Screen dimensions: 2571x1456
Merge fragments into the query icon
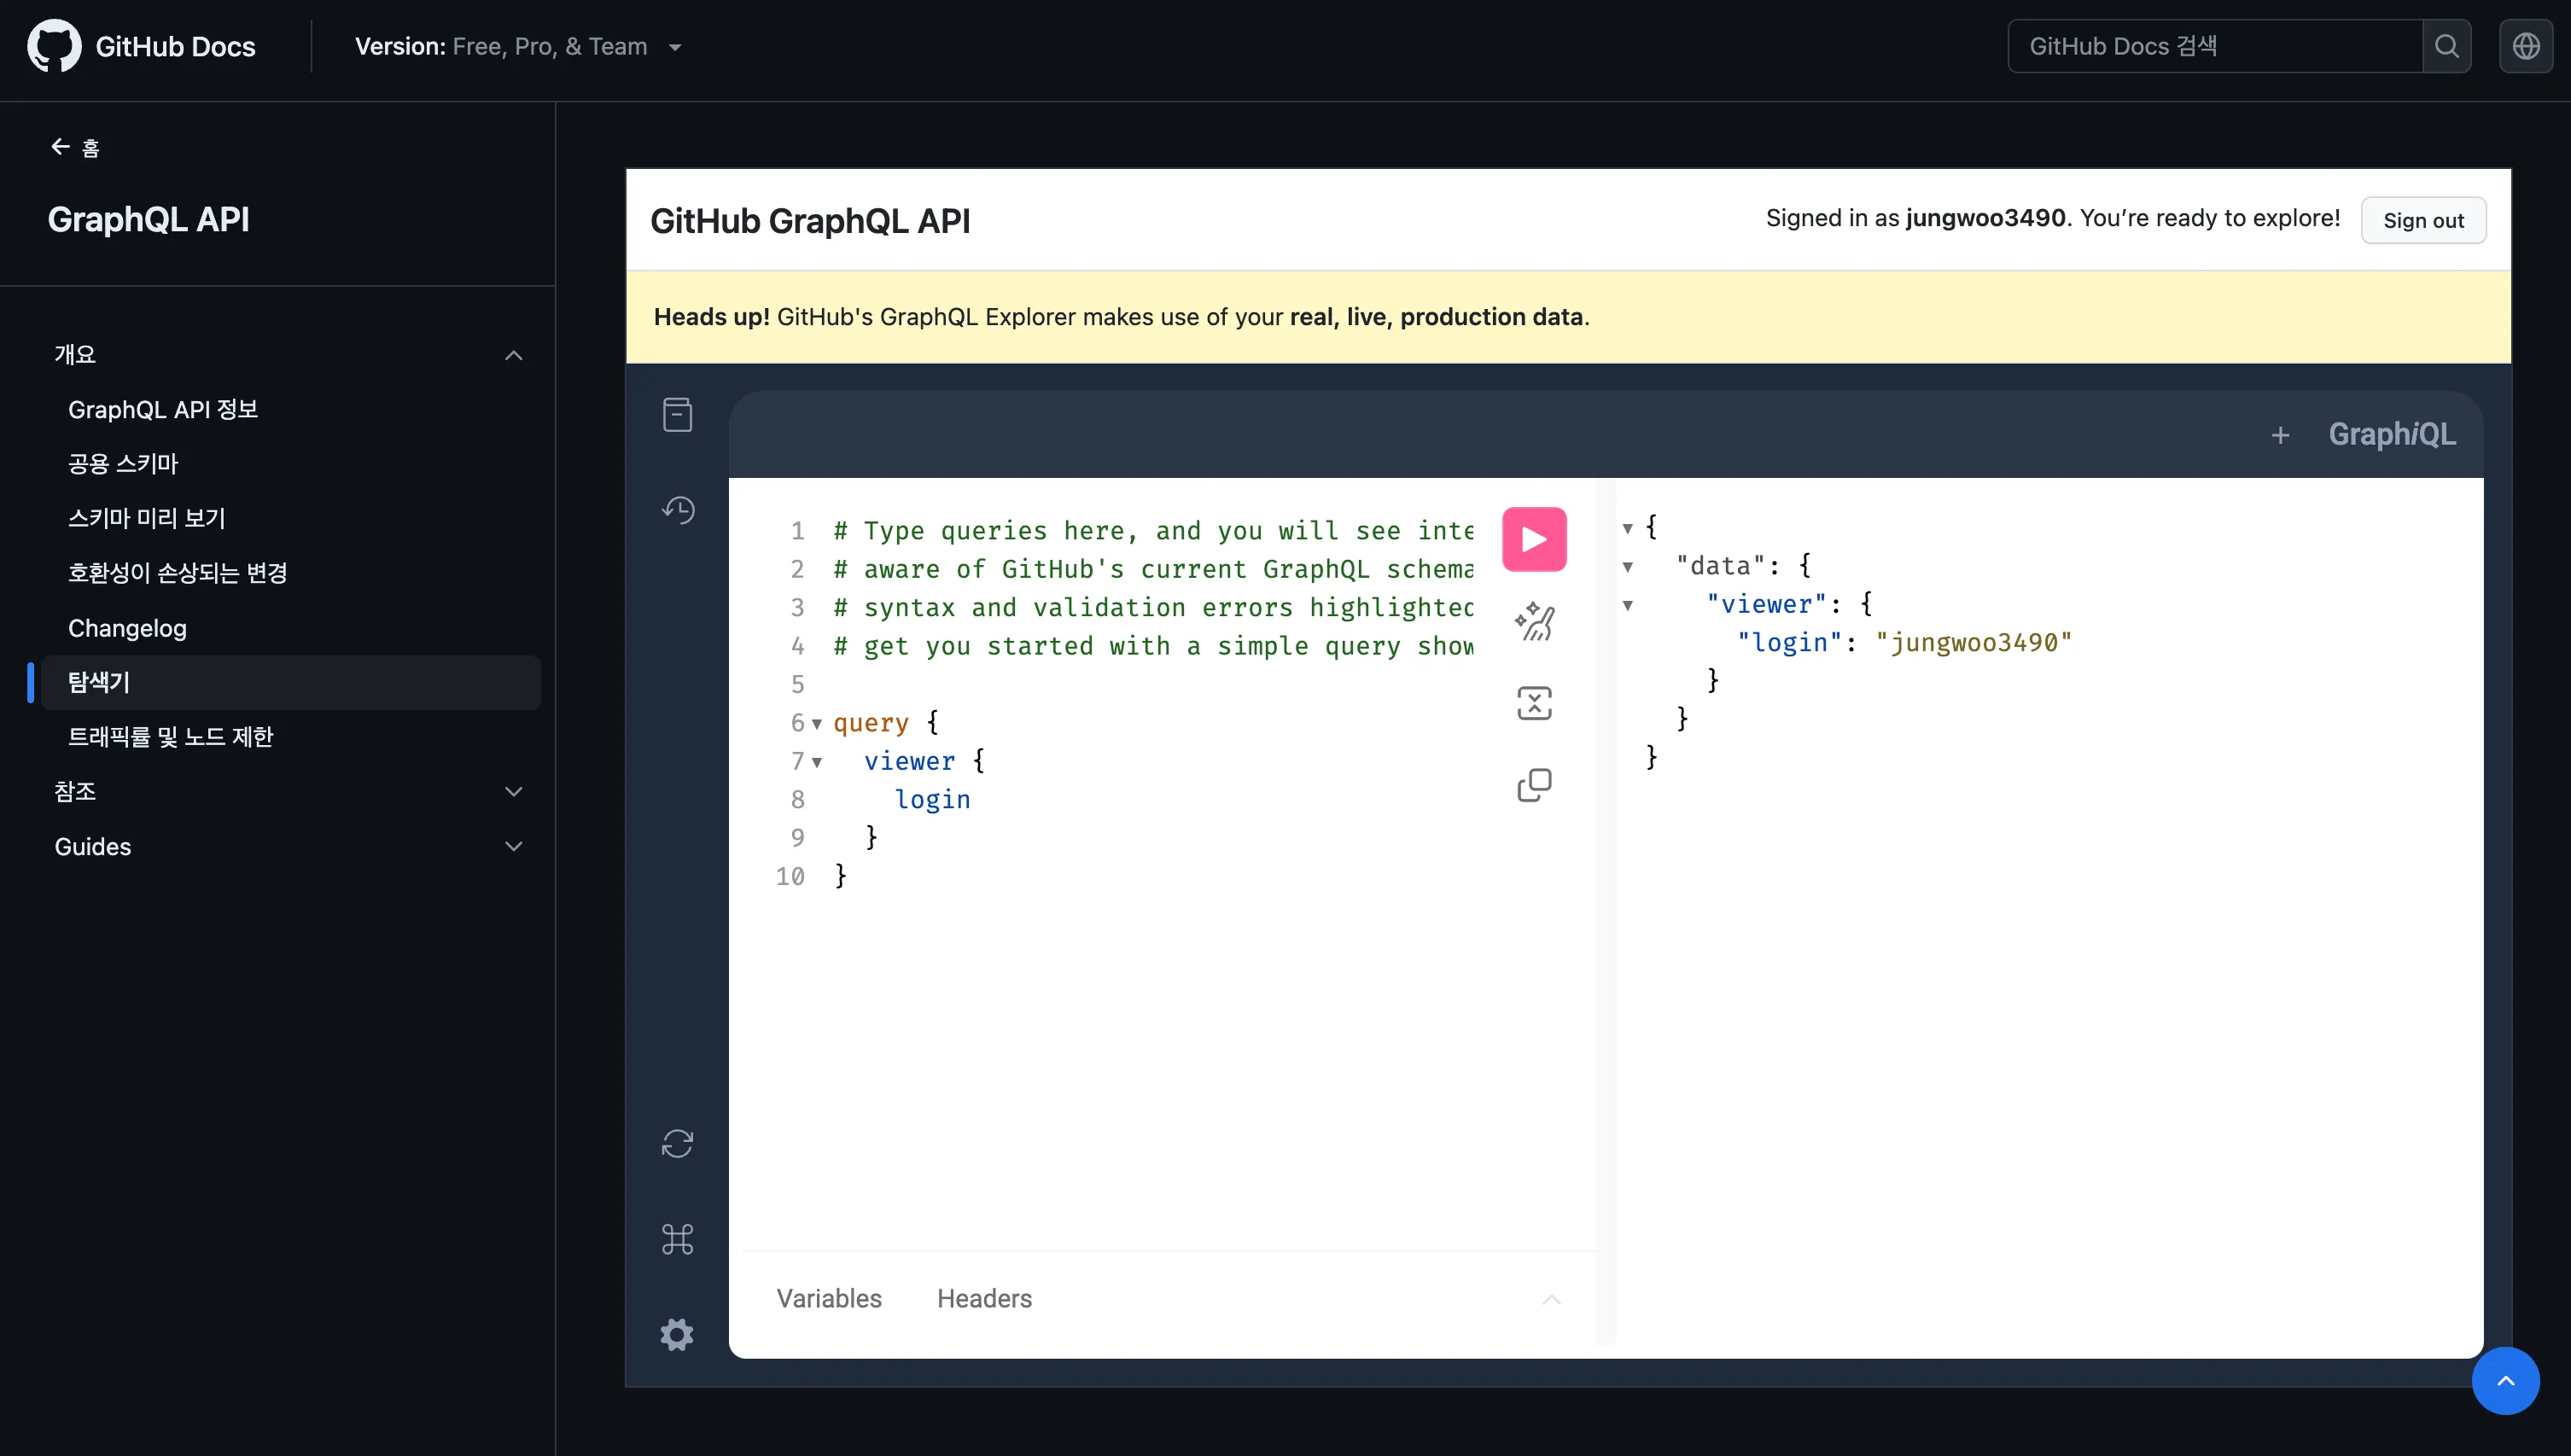[1534, 704]
